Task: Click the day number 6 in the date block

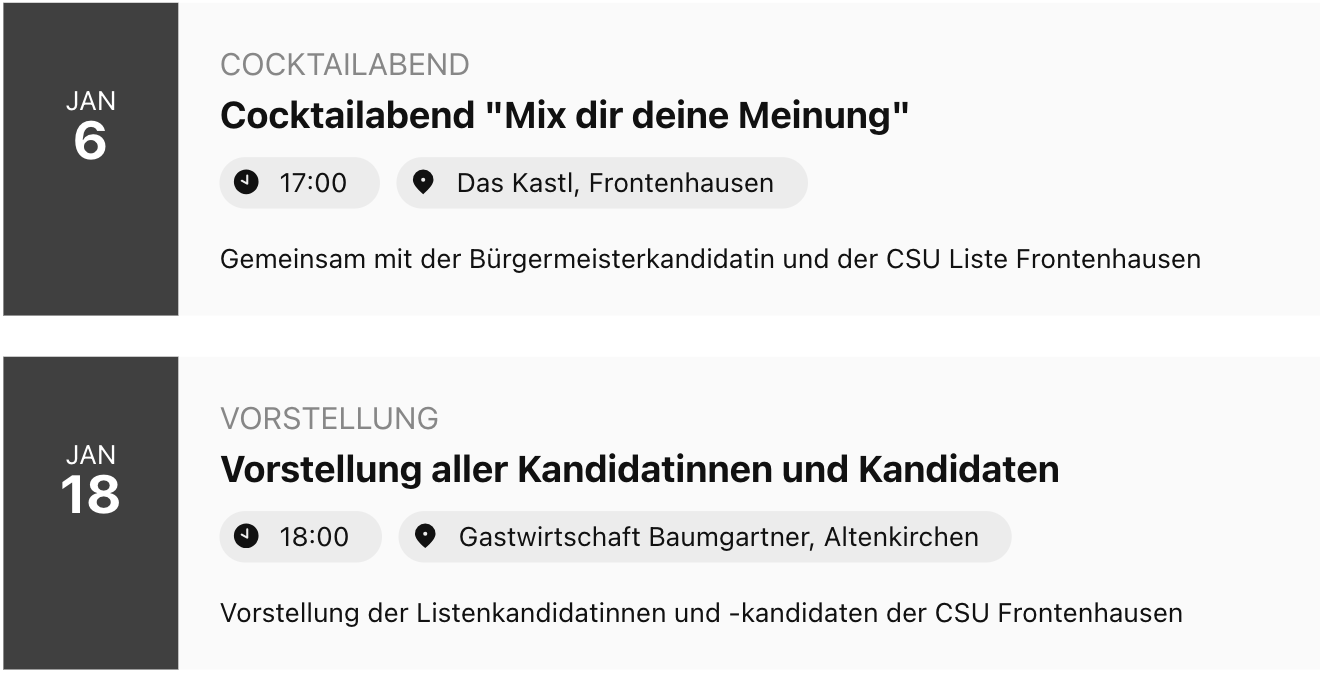Action: (x=90, y=142)
